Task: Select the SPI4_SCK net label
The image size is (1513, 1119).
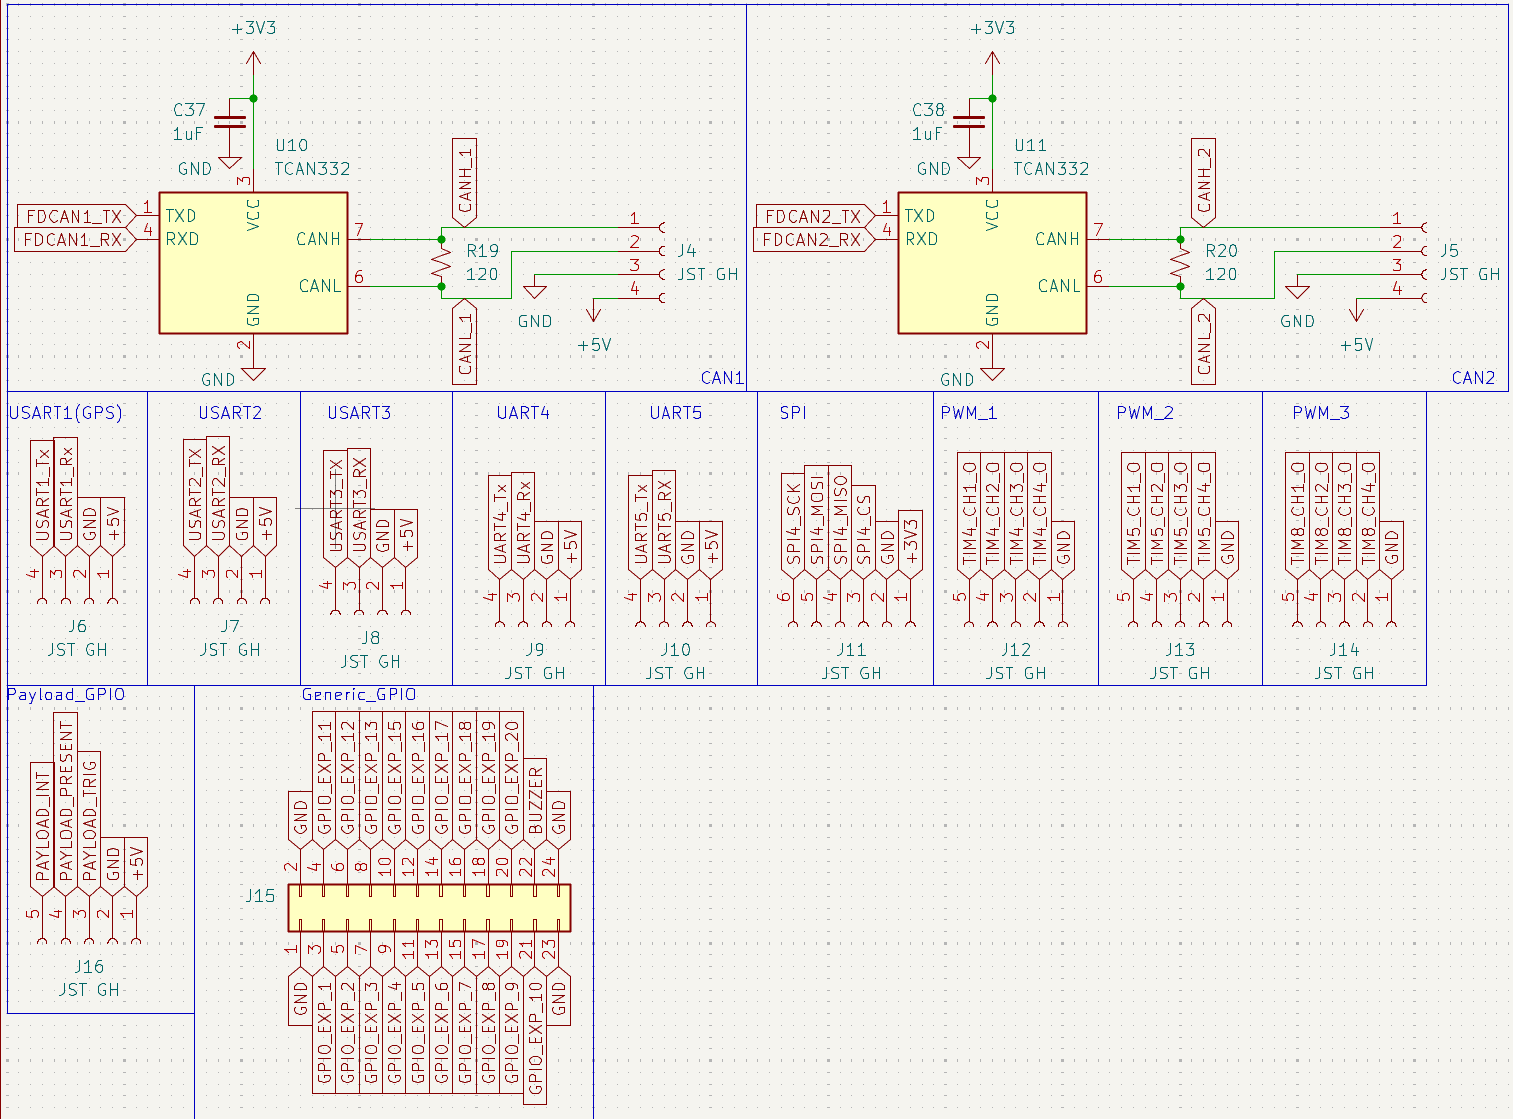Action: 793,525
